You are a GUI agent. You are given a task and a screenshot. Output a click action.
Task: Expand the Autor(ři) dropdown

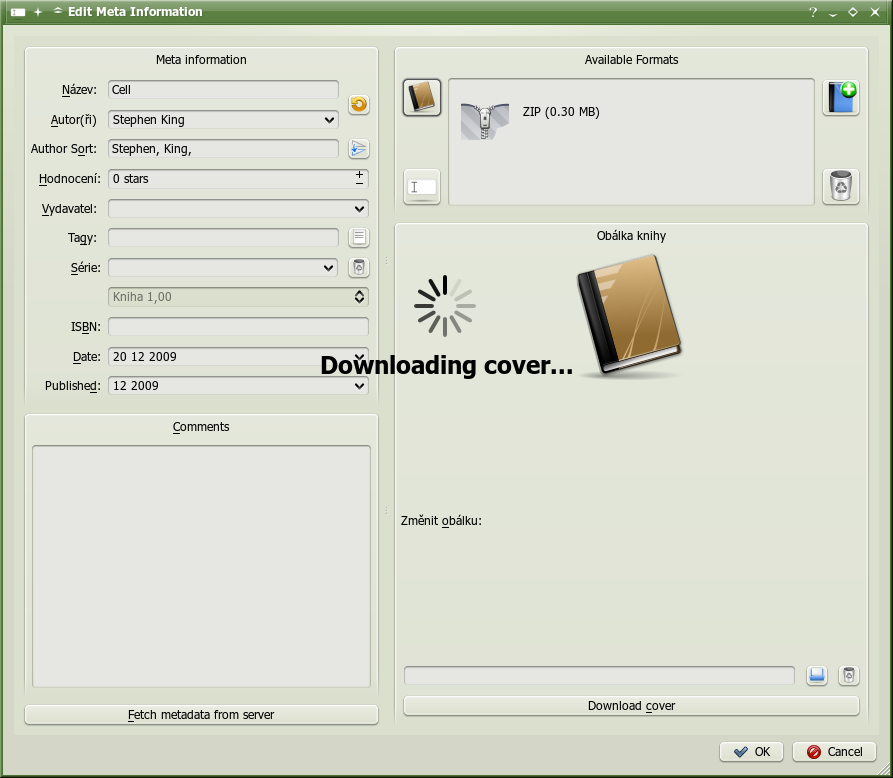coord(330,120)
